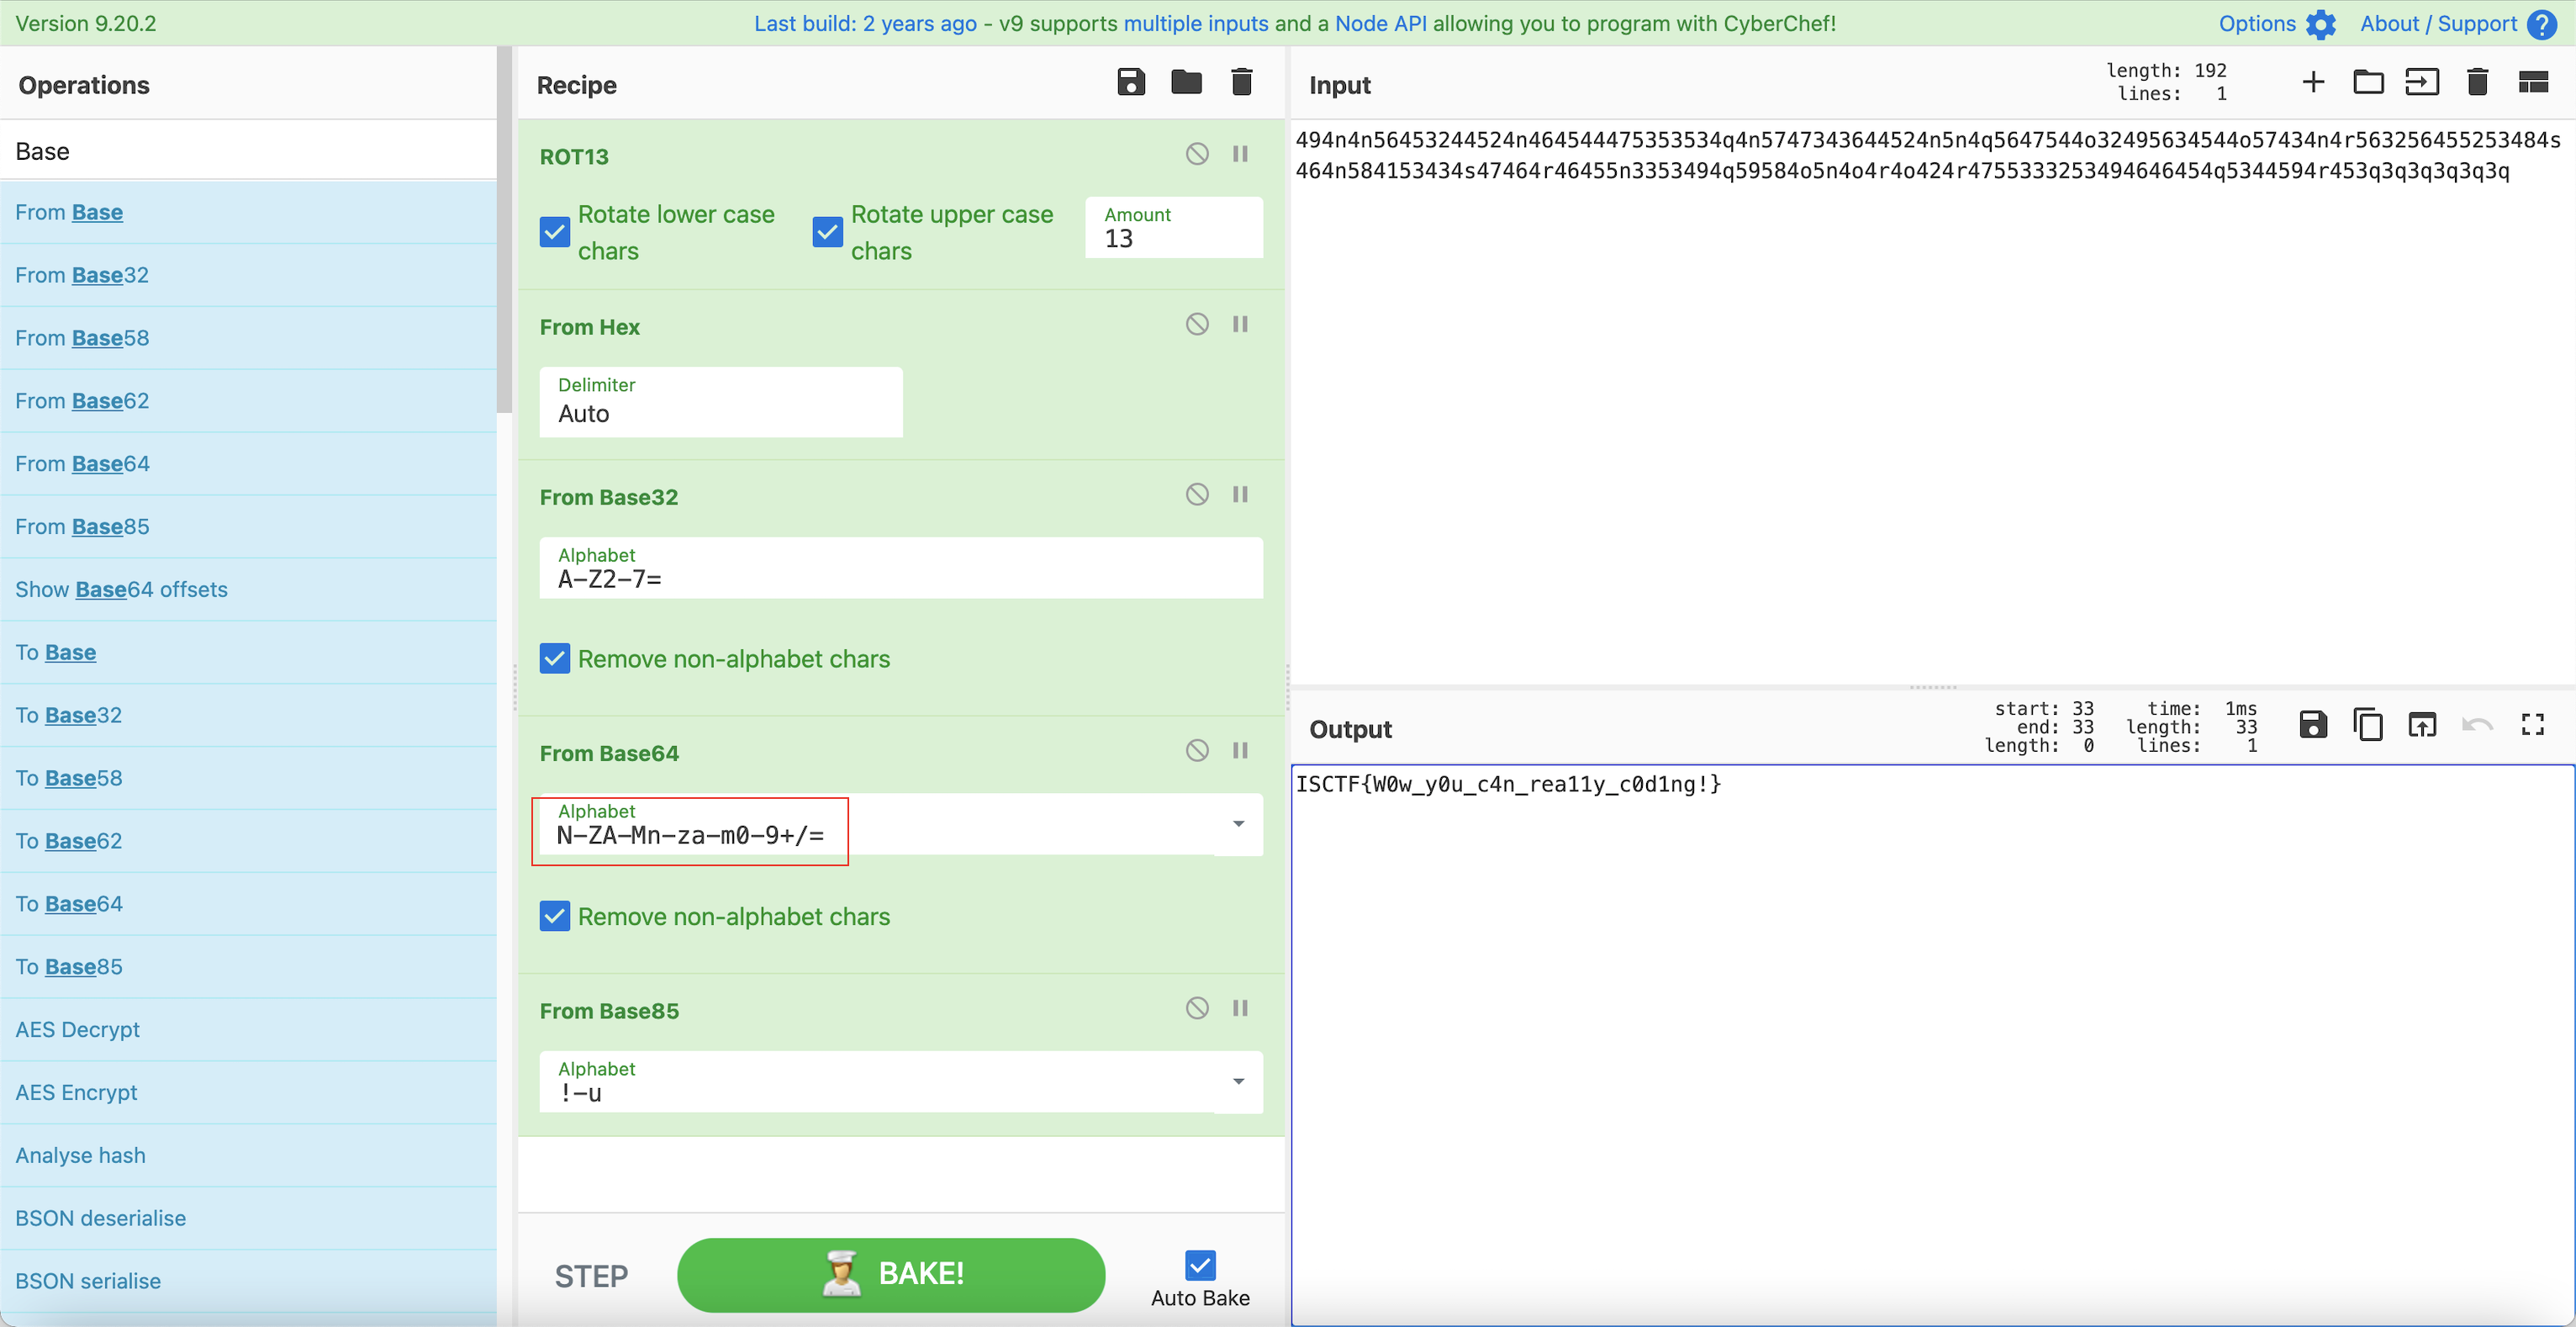Viewport: 2576px width, 1327px height.
Task: Load a saved recipe via folder icon
Action: pos(1186,82)
